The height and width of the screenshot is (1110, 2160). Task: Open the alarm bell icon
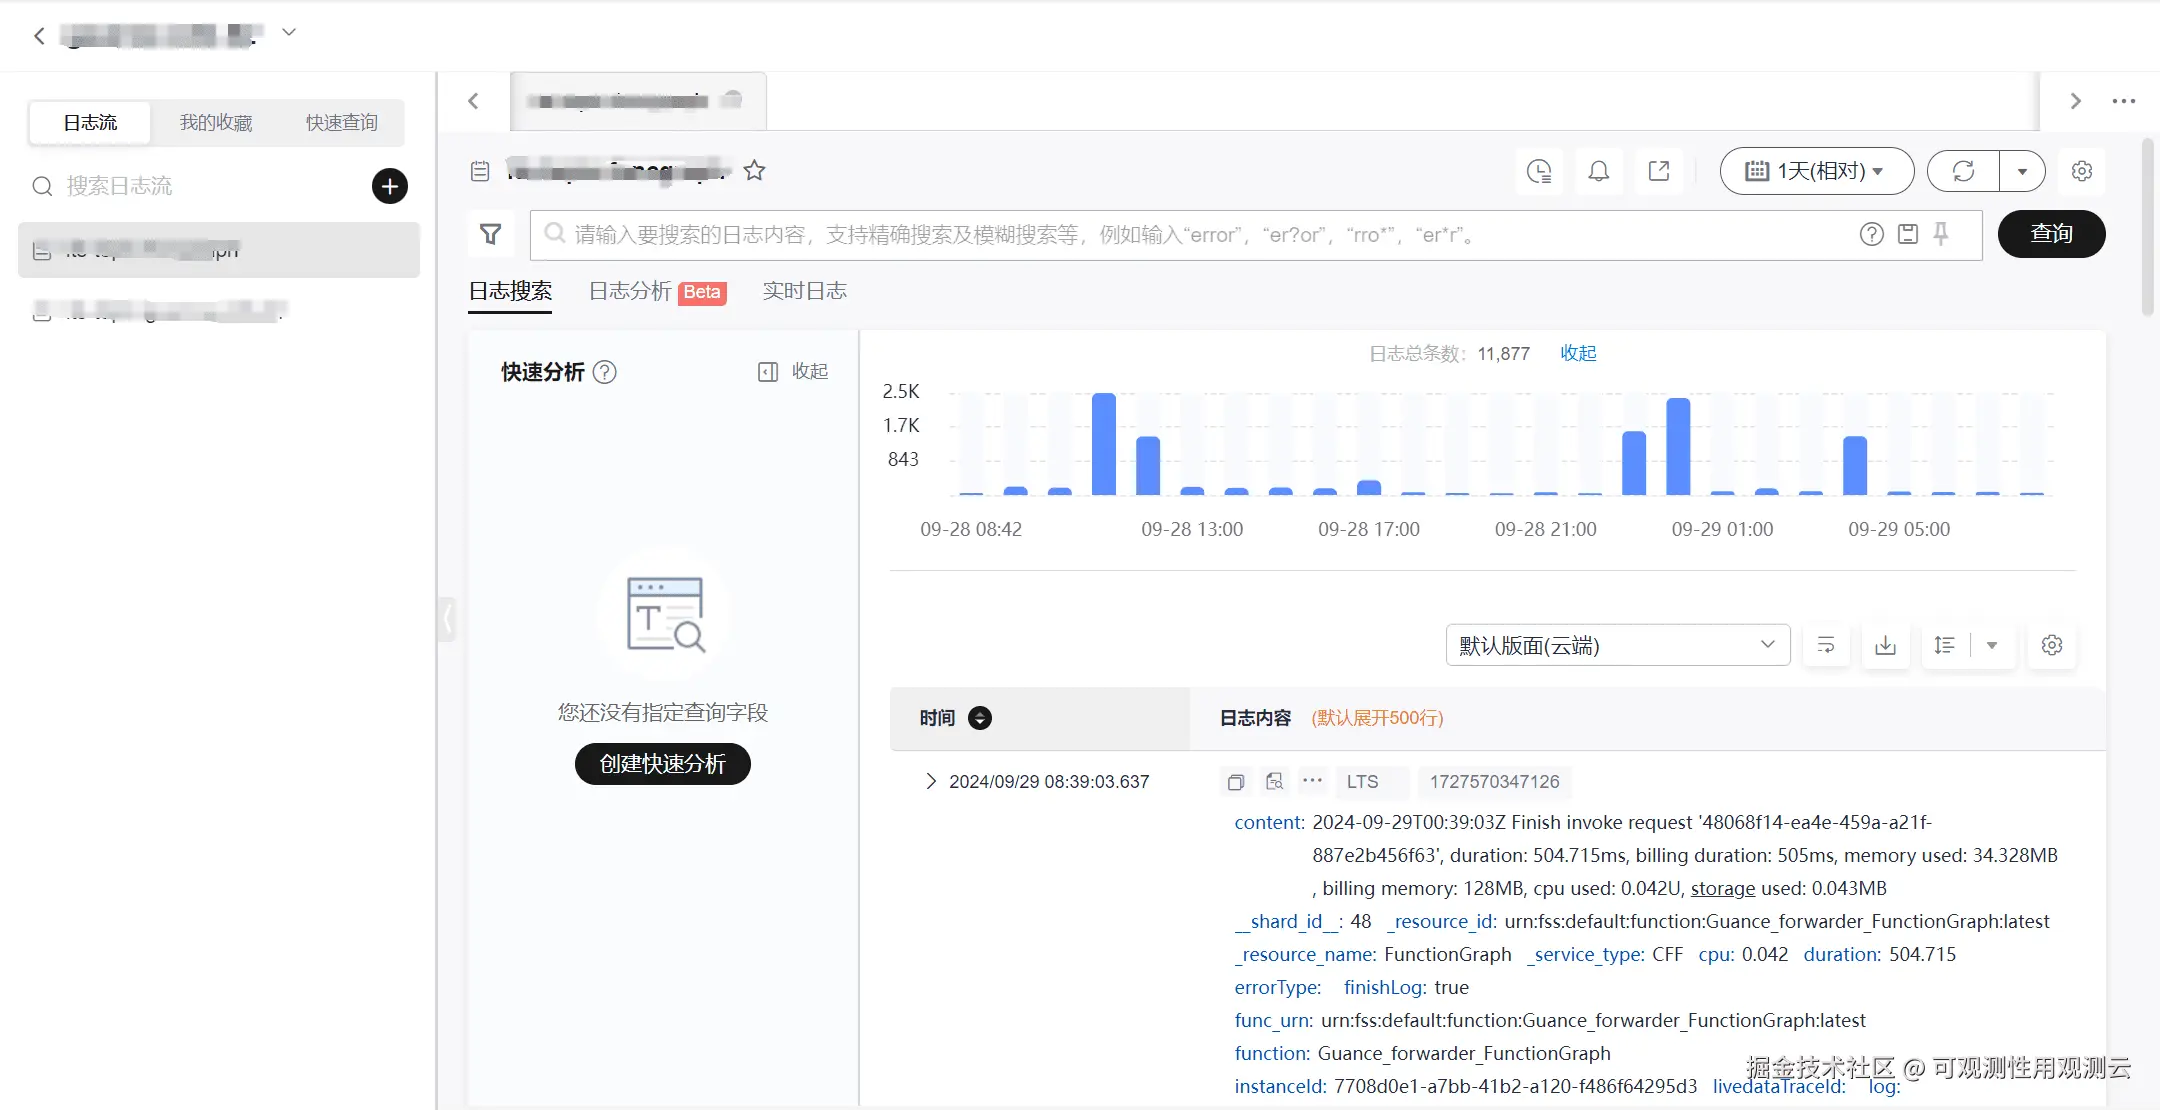1599,171
